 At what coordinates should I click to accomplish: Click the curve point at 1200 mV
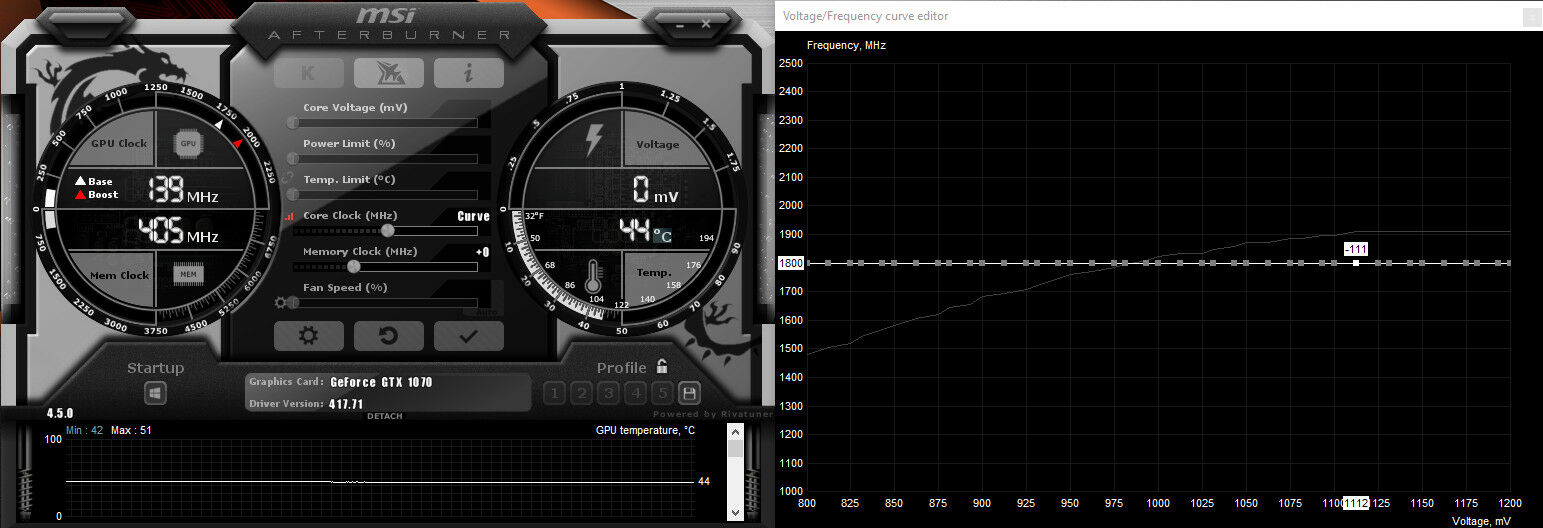pyautogui.click(x=1508, y=263)
